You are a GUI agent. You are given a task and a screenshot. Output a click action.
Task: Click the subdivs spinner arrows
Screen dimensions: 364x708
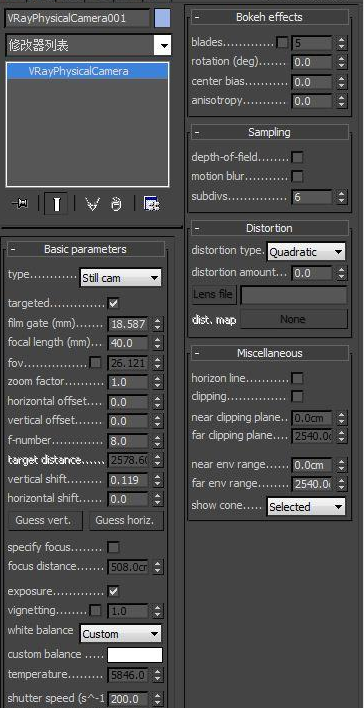click(x=341, y=197)
